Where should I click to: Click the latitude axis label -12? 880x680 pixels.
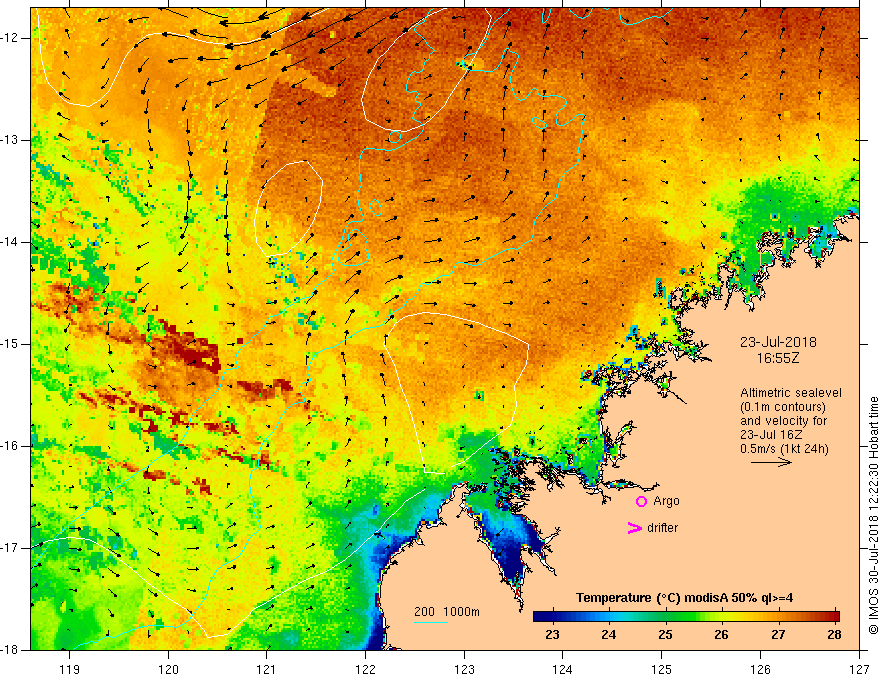(x=10, y=38)
